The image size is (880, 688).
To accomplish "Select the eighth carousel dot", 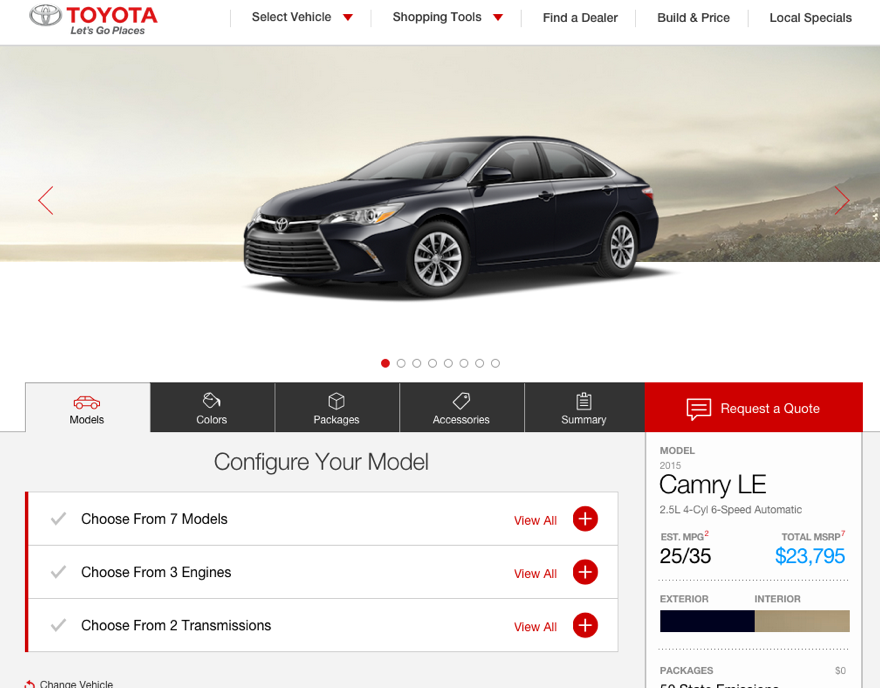I will pyautogui.click(x=495, y=363).
